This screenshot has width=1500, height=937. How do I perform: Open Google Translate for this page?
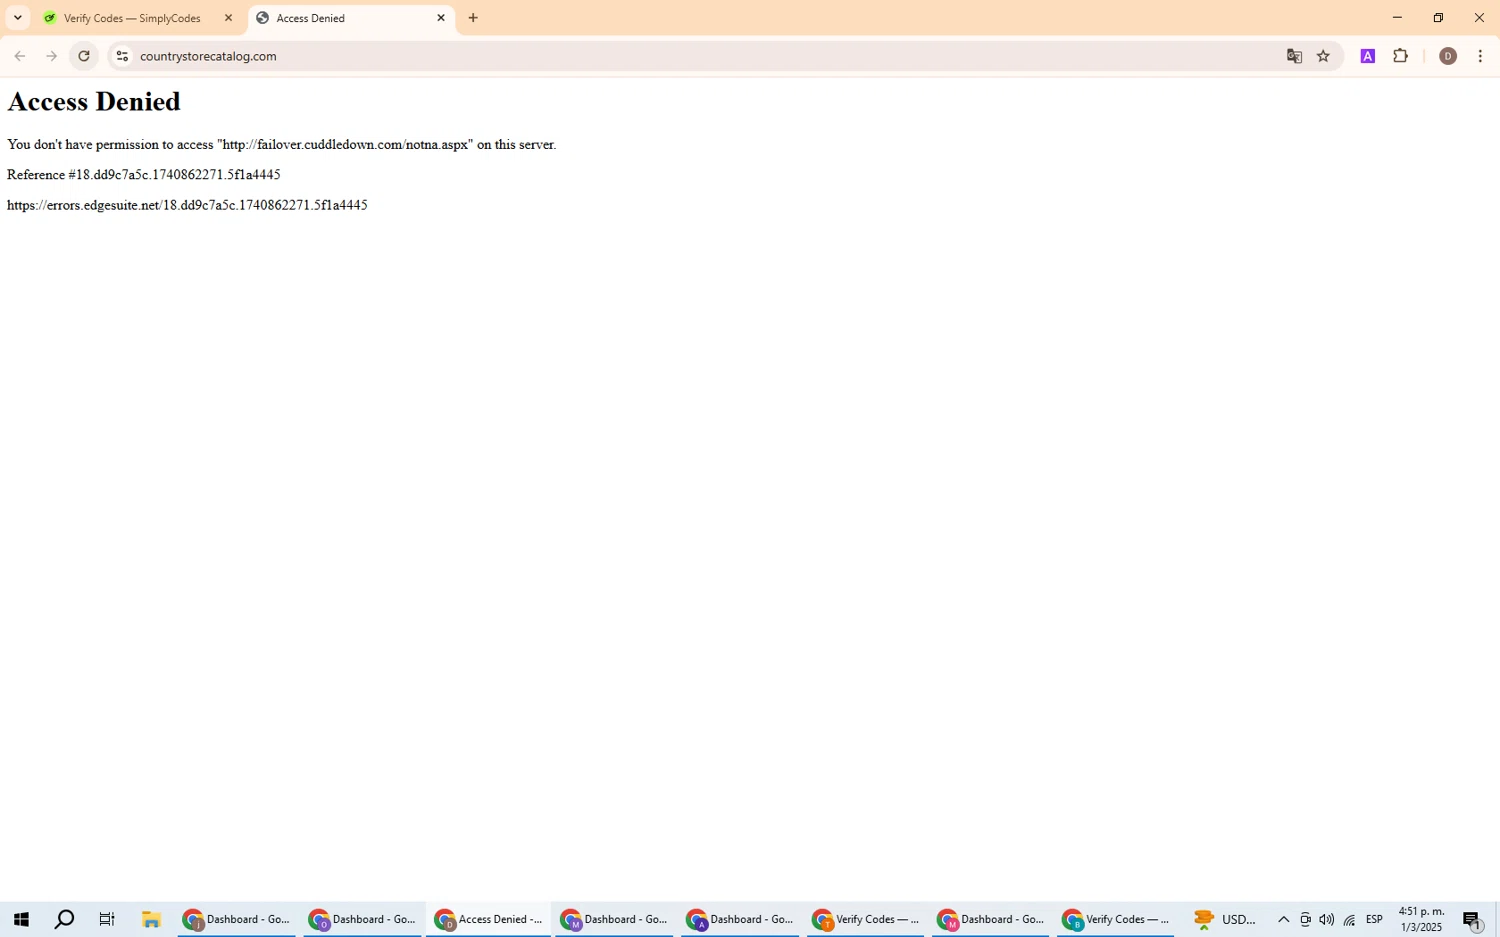click(1294, 56)
